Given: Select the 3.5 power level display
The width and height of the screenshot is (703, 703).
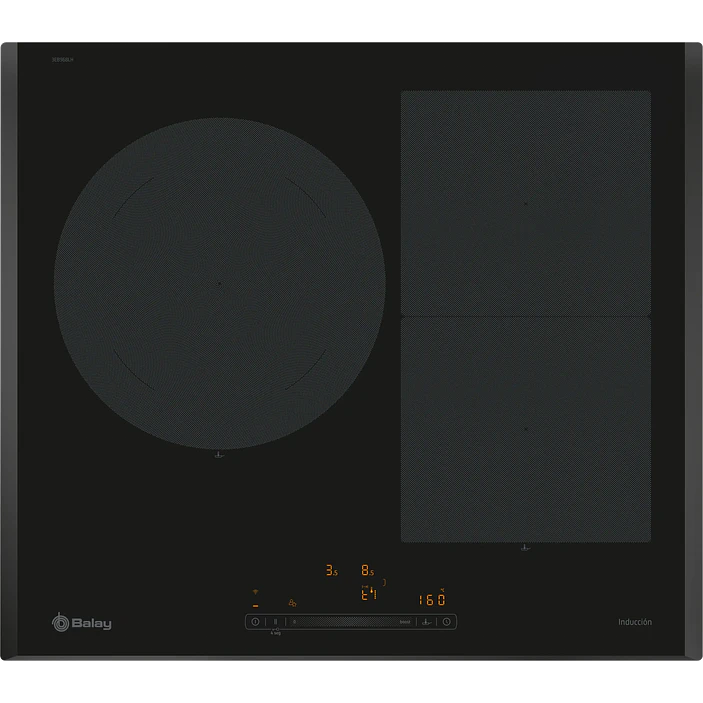Looking at the screenshot, I should [331, 570].
